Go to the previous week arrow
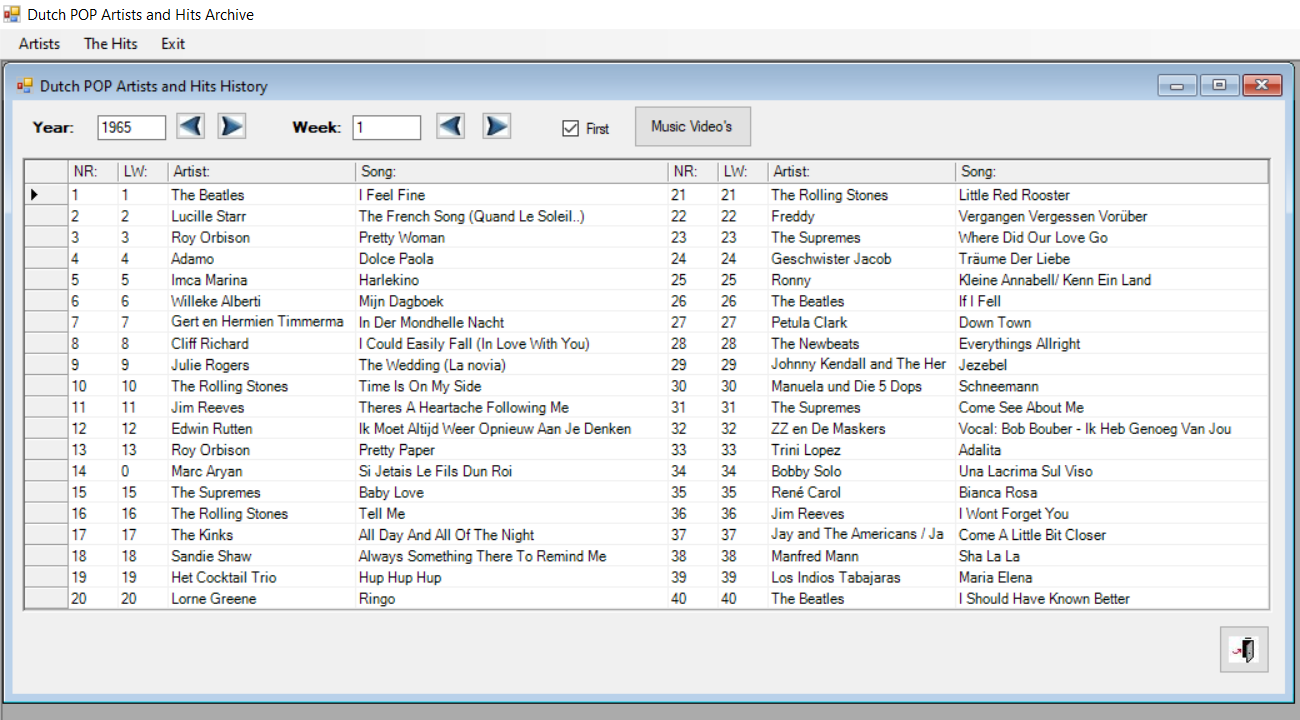This screenshot has height=720, width=1300. (451, 126)
